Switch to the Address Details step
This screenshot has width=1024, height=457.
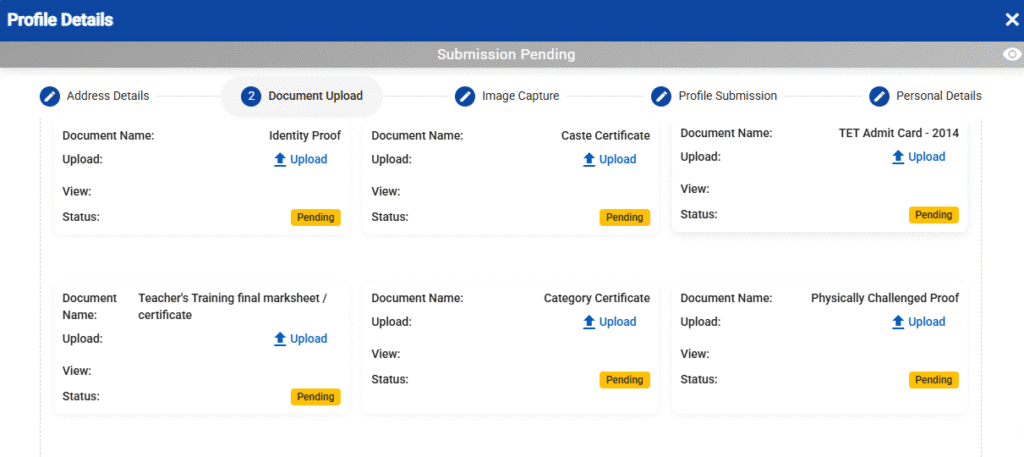(108, 96)
